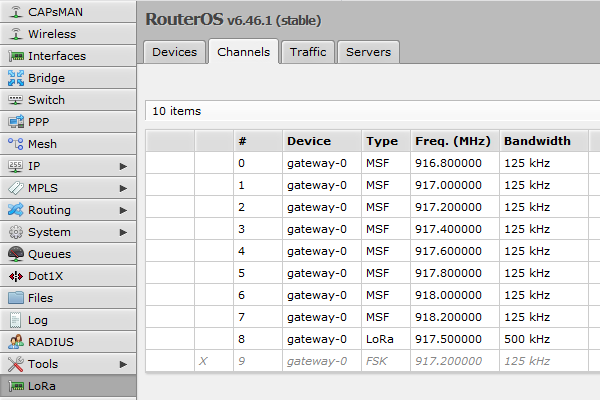Click the Files folder icon

[16, 298]
